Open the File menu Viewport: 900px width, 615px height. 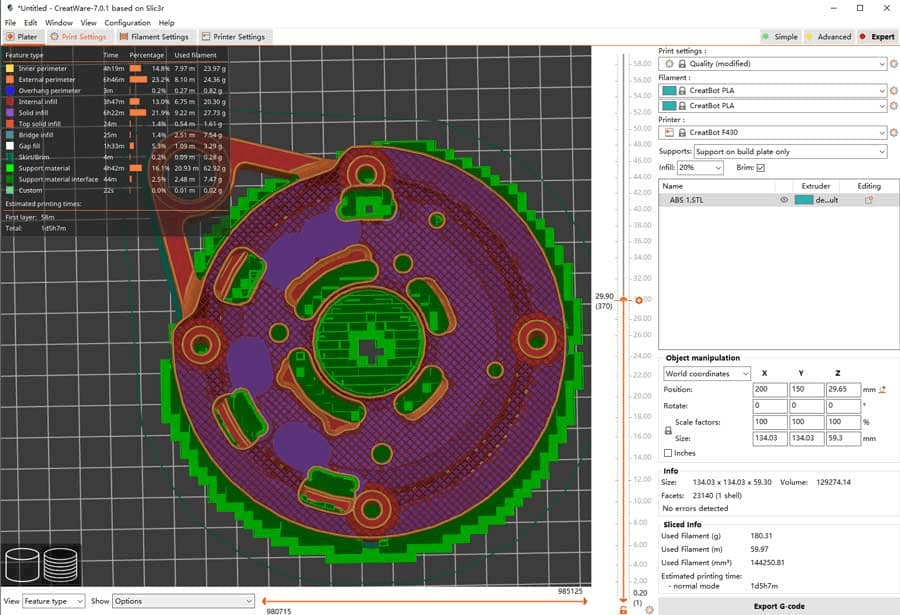point(10,23)
